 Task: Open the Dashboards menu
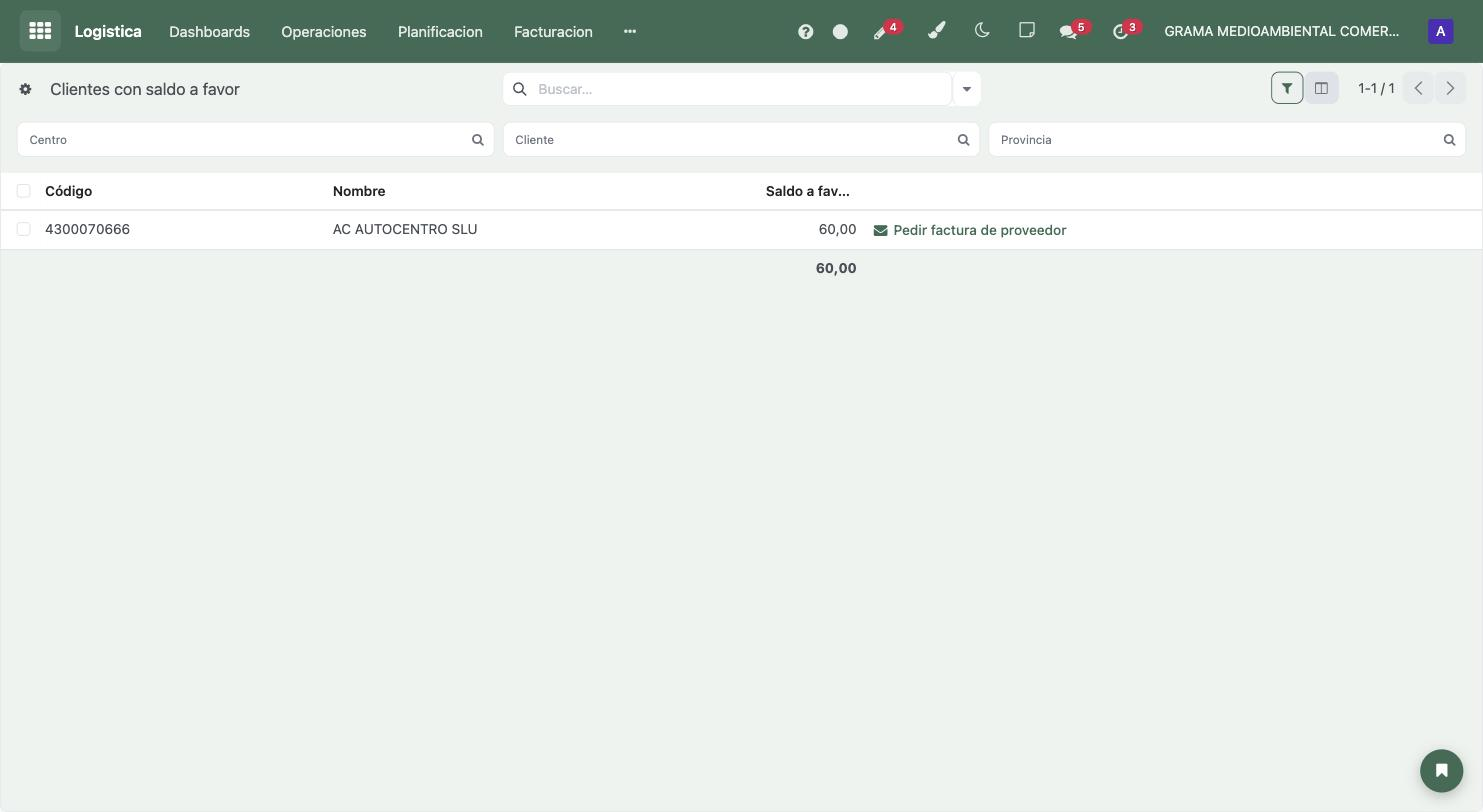point(209,31)
